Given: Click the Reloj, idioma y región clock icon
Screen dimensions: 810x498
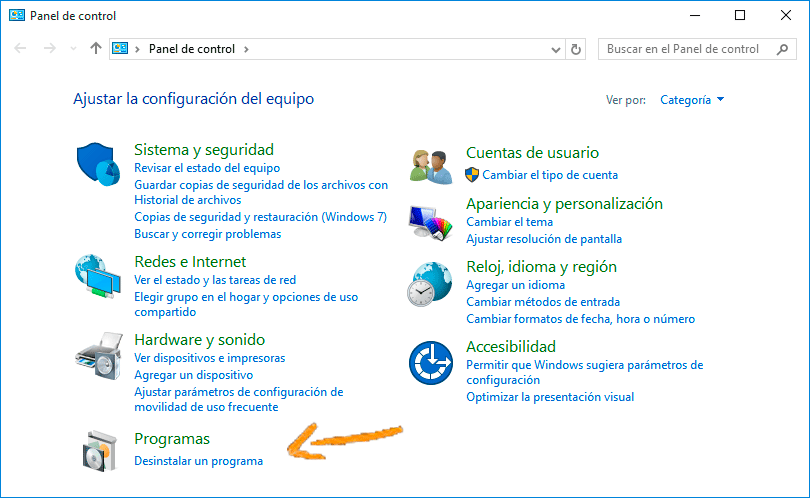Looking at the screenshot, I should (430, 285).
